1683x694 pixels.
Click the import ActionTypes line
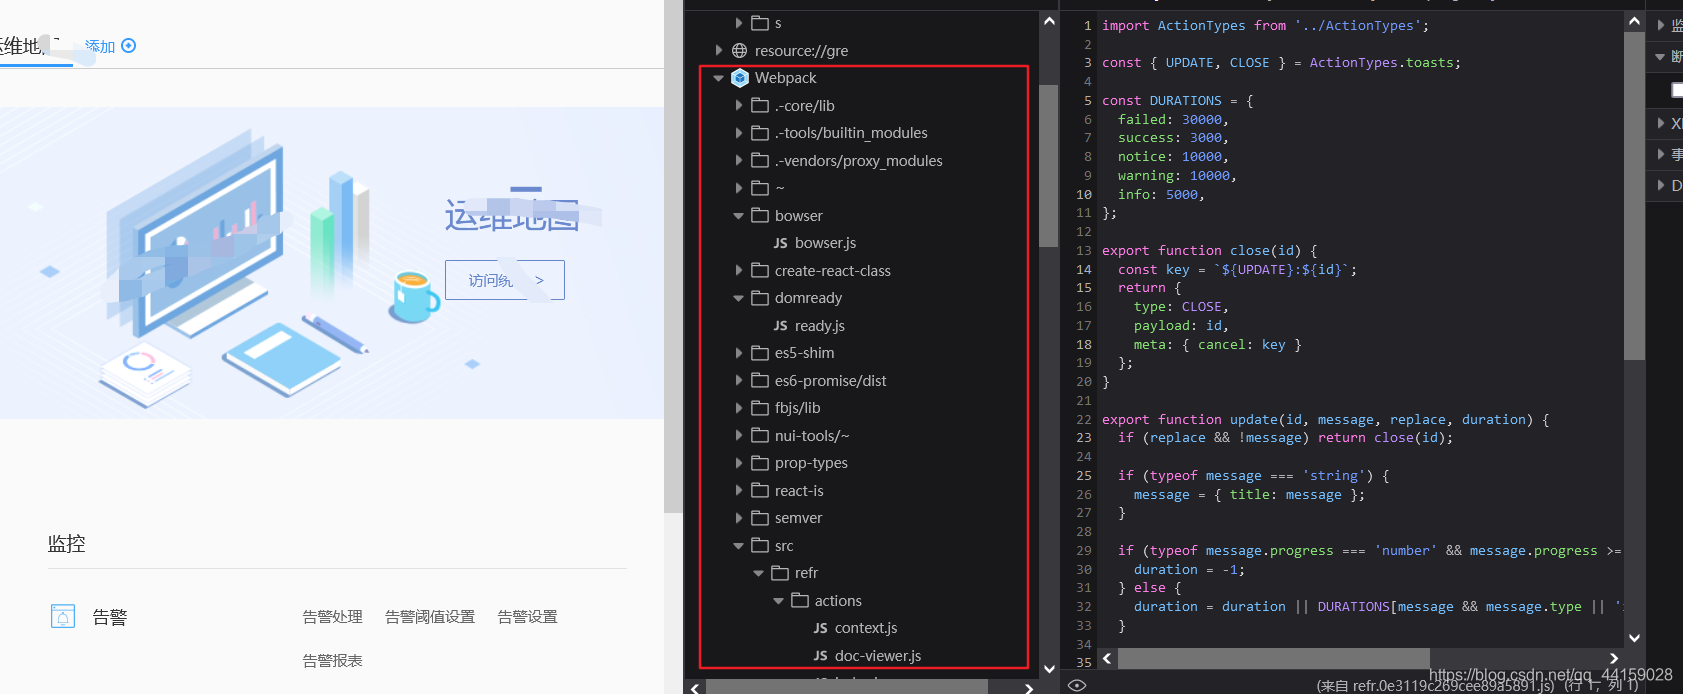(x=1265, y=26)
